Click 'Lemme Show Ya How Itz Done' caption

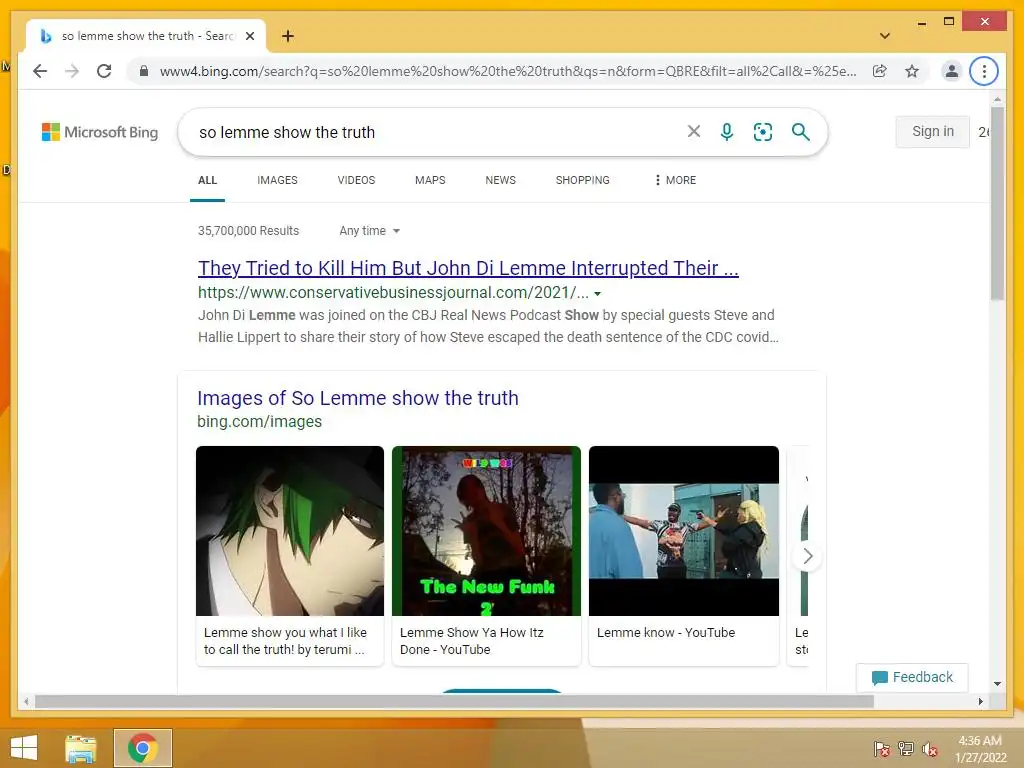point(472,641)
